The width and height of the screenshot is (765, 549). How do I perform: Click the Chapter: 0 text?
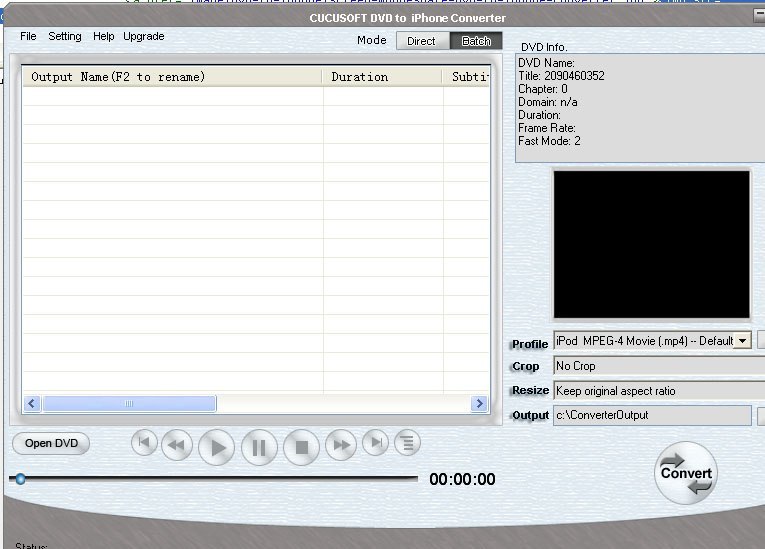point(543,89)
